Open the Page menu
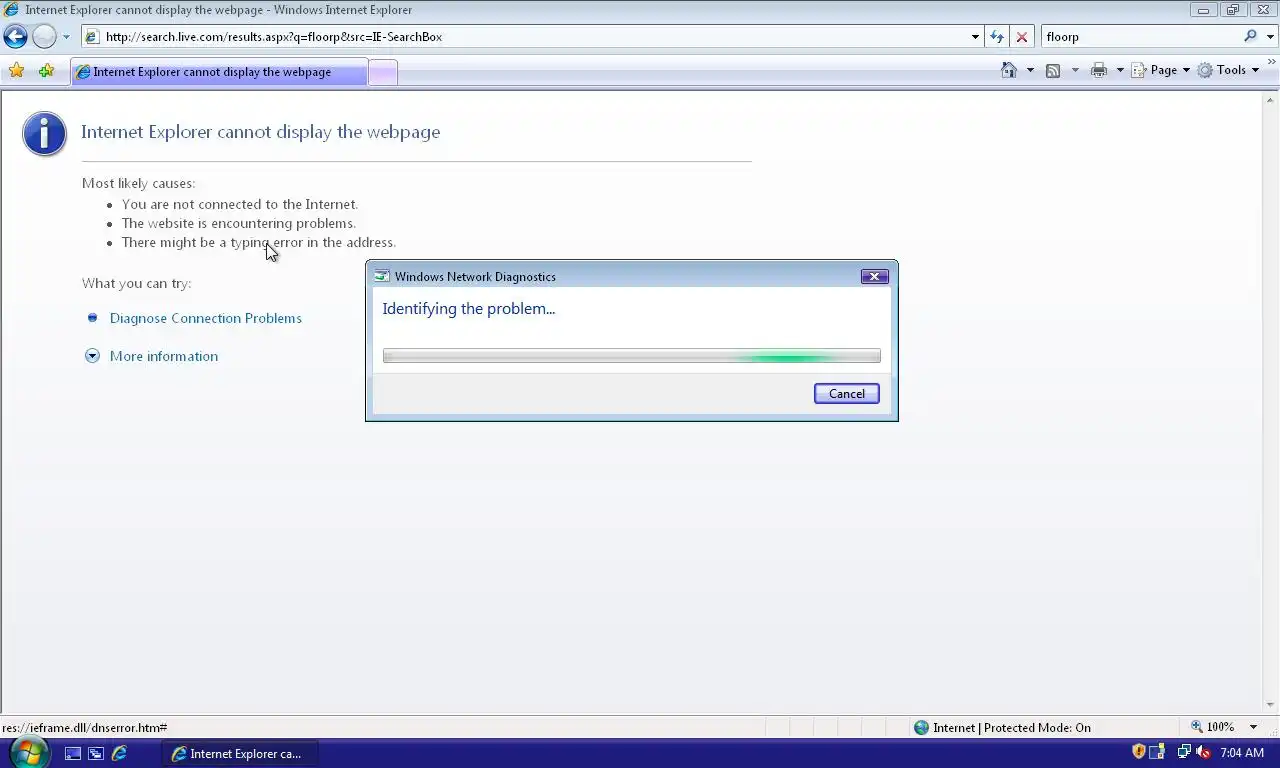Screen dimensions: 1280x768 [x=1160, y=70]
